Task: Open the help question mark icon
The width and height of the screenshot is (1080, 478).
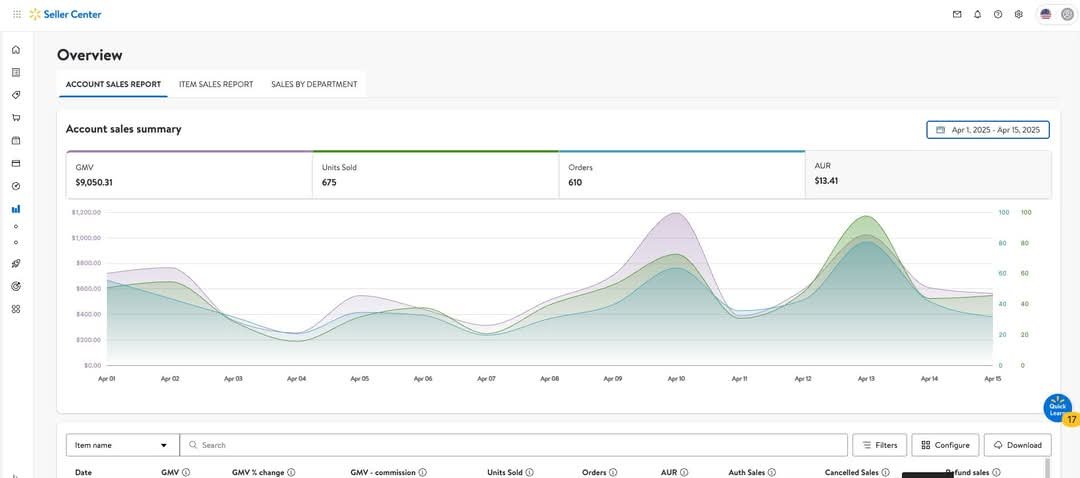Action: click(x=998, y=14)
